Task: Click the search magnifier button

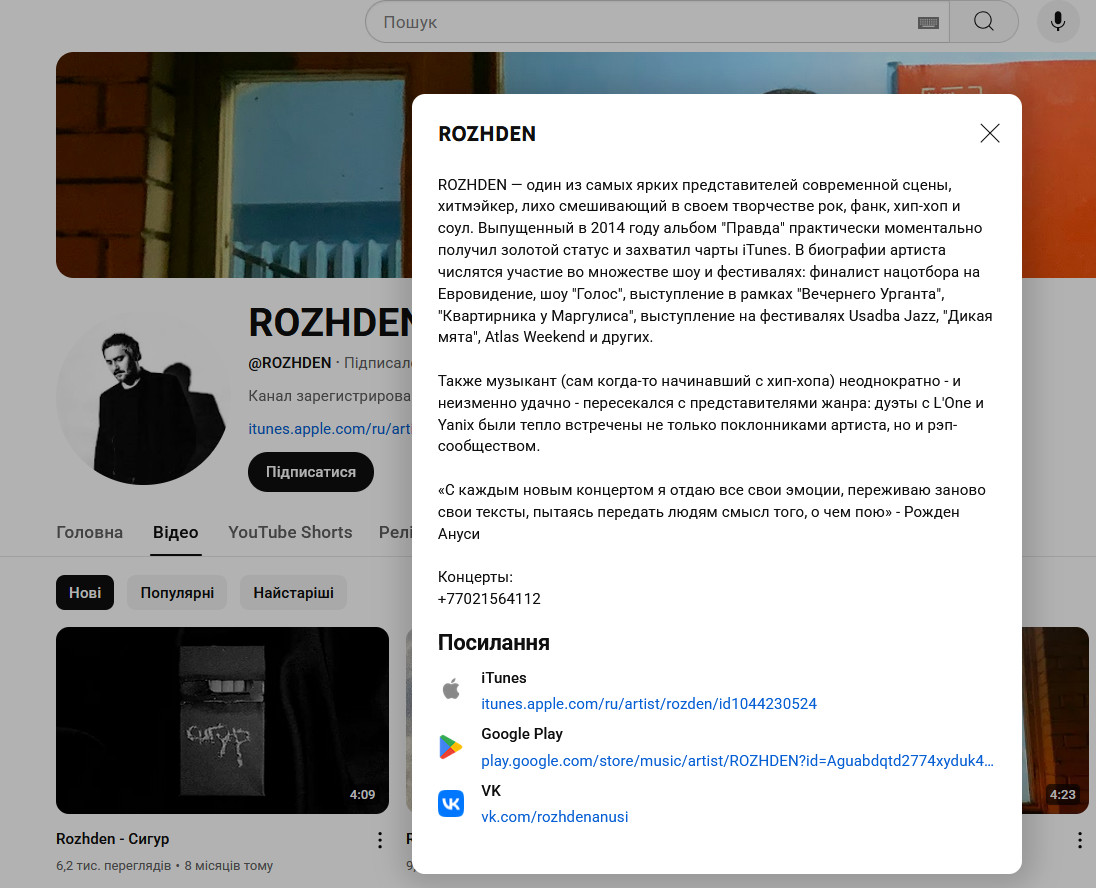Action: point(983,22)
